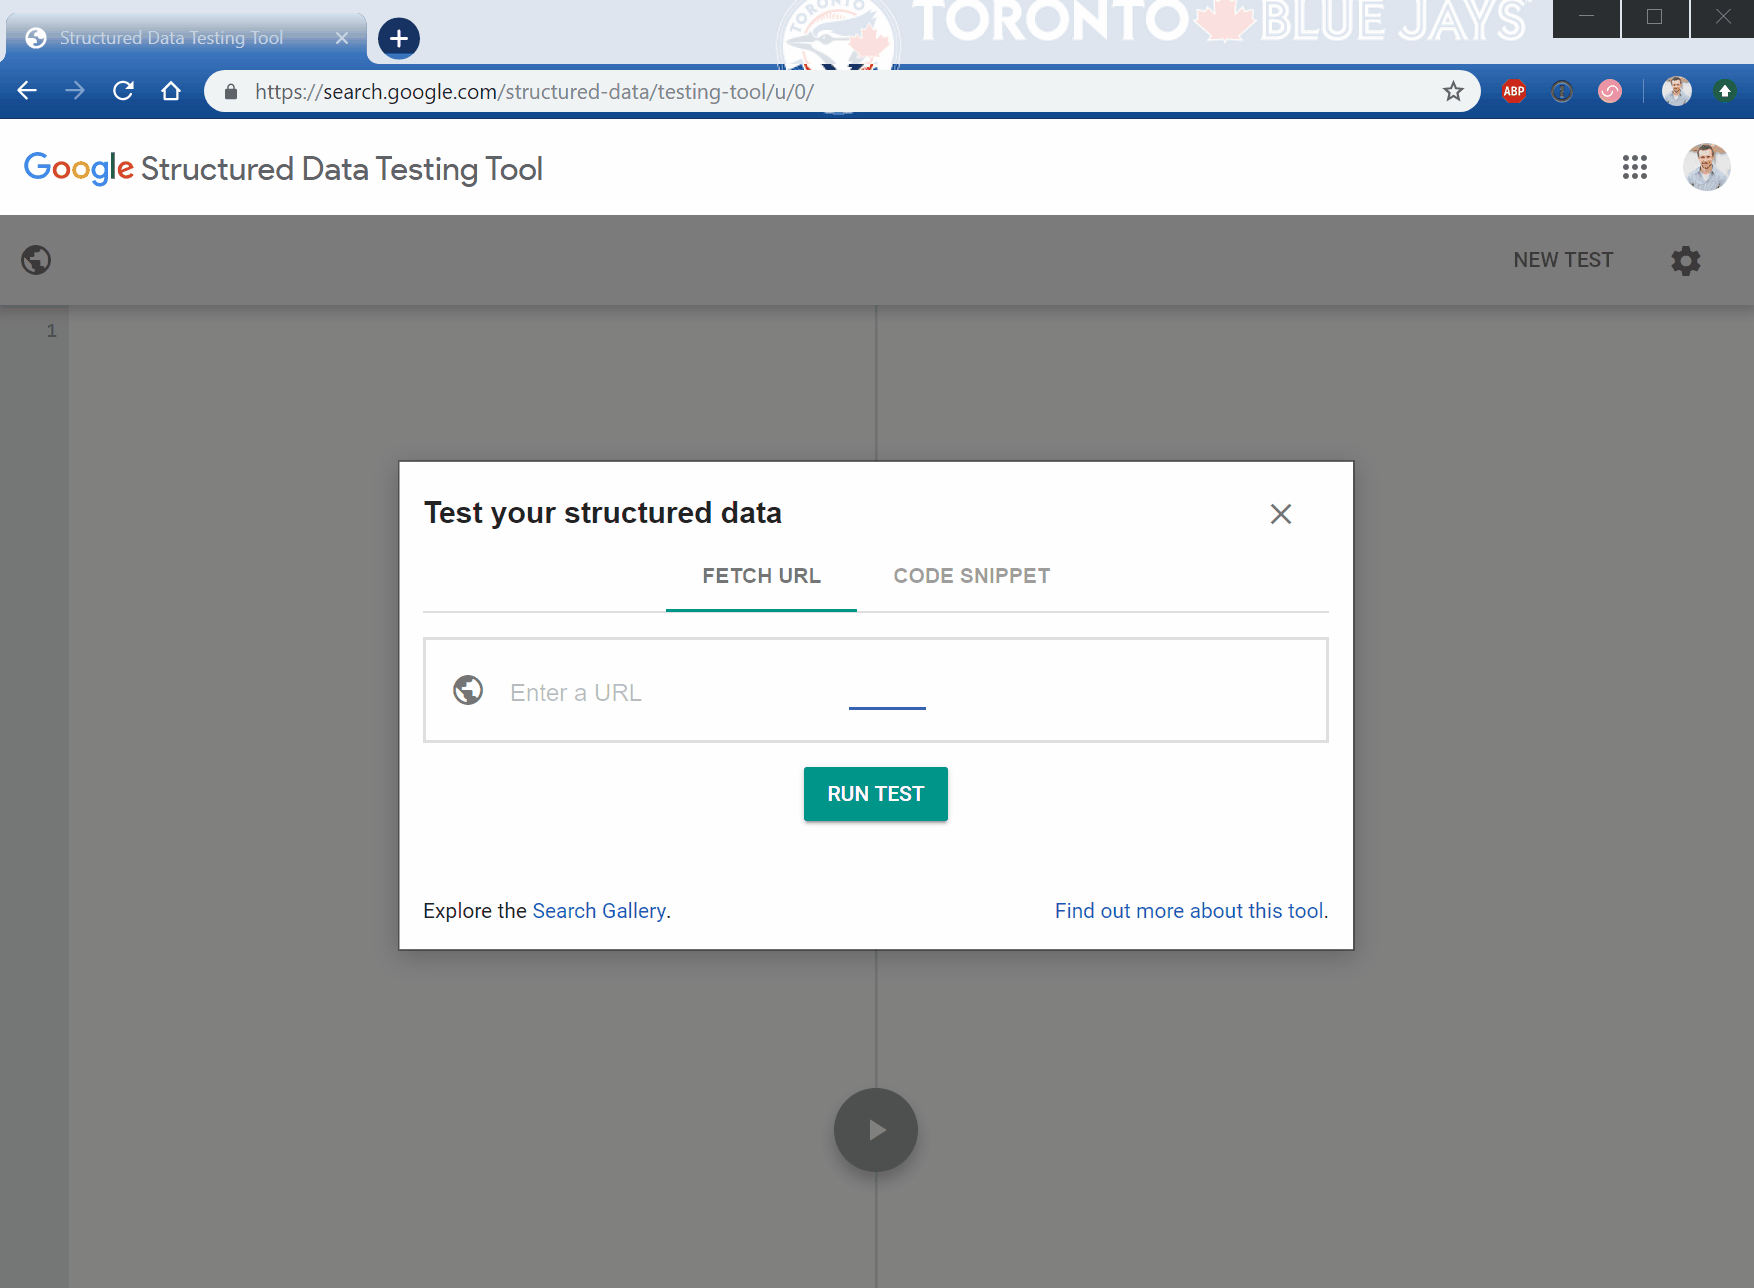Close the Structured Data Testing Tool tab
The height and width of the screenshot is (1288, 1754).
[x=342, y=38]
